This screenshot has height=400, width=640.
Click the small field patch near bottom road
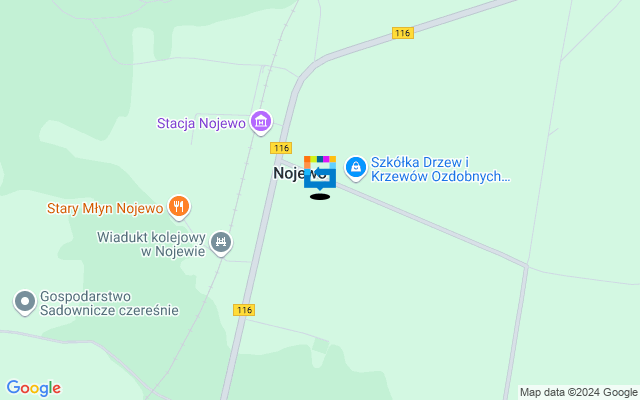[321, 346]
